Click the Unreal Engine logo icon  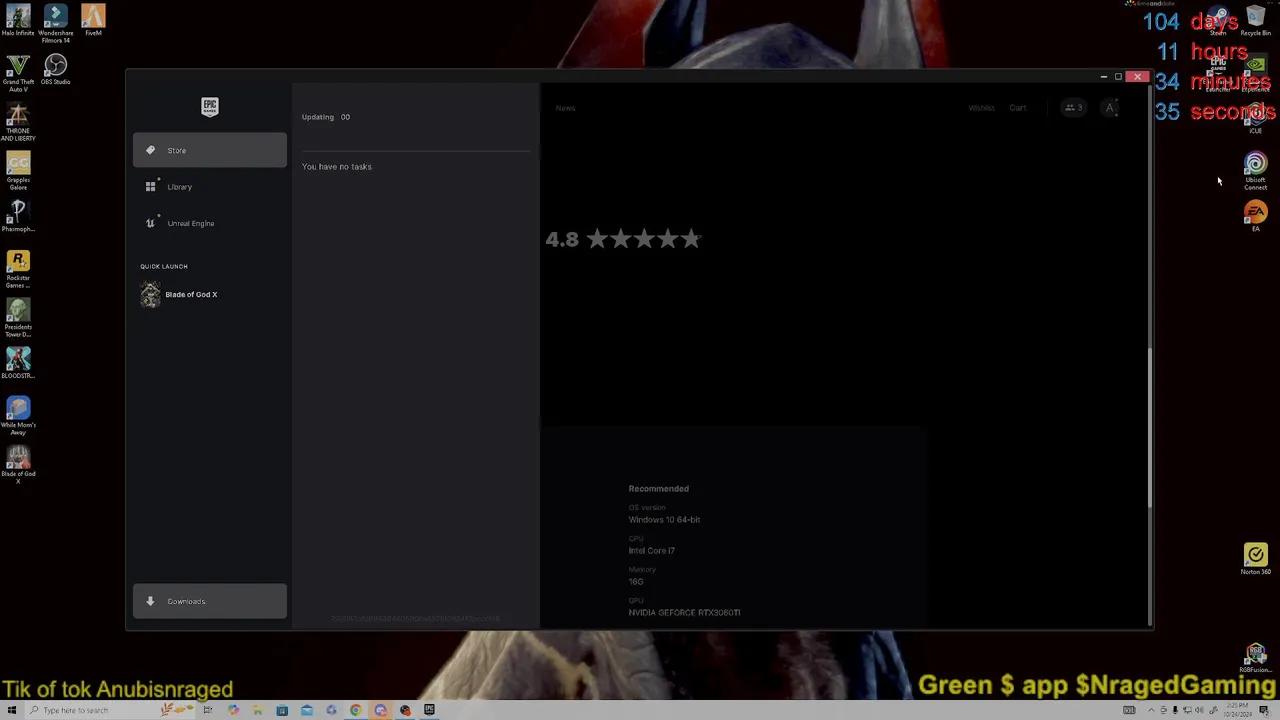point(150,223)
